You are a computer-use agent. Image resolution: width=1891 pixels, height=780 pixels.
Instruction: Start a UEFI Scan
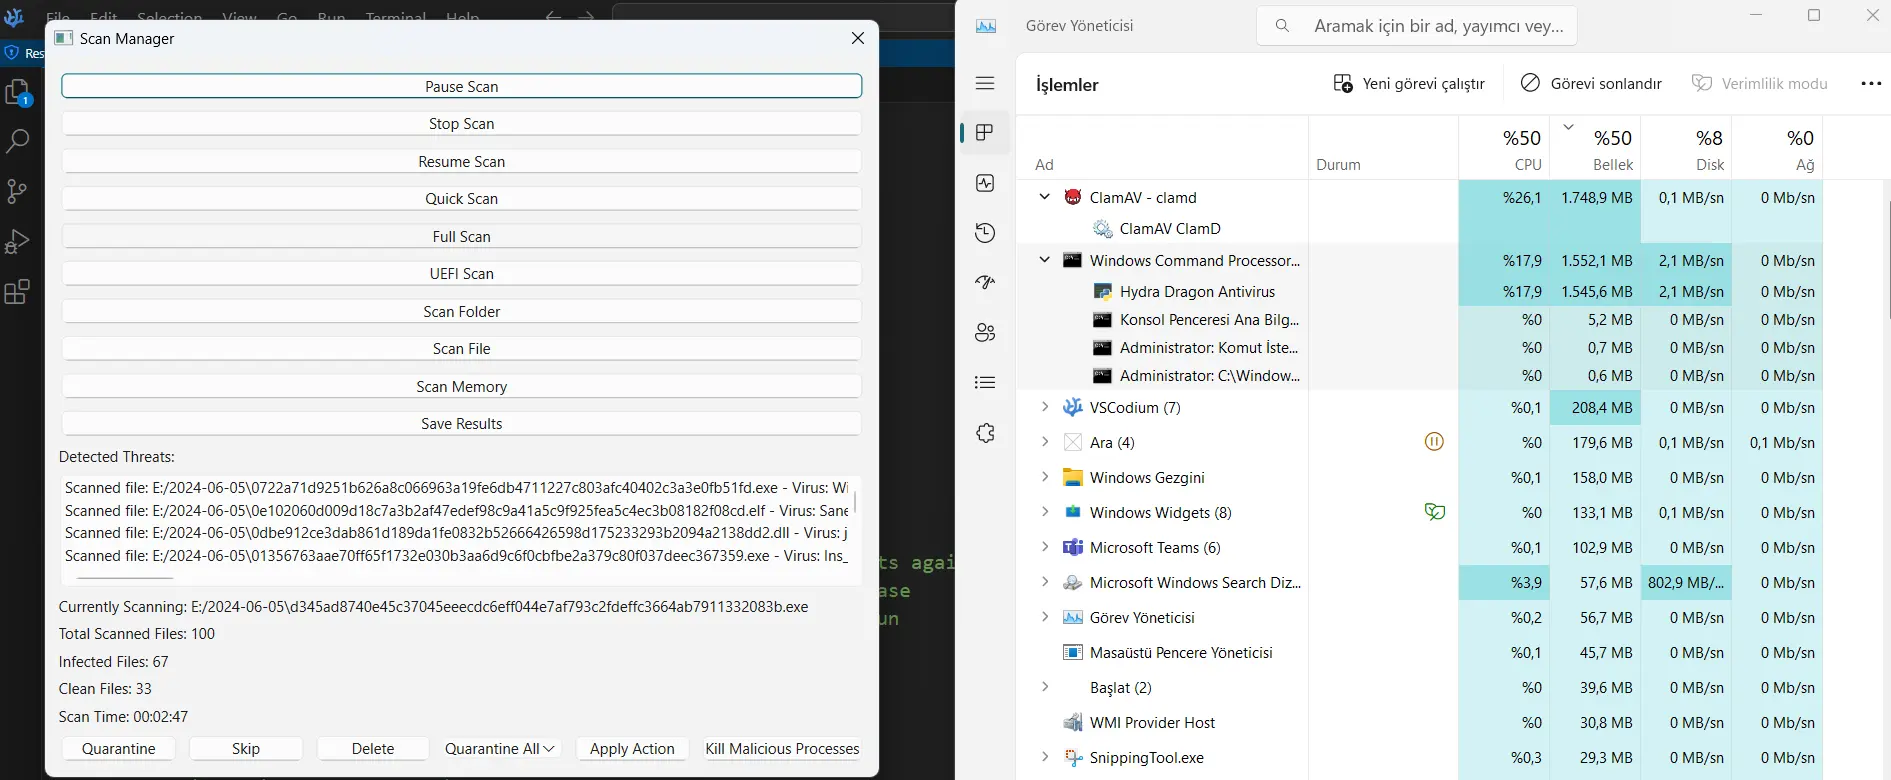[x=461, y=274]
